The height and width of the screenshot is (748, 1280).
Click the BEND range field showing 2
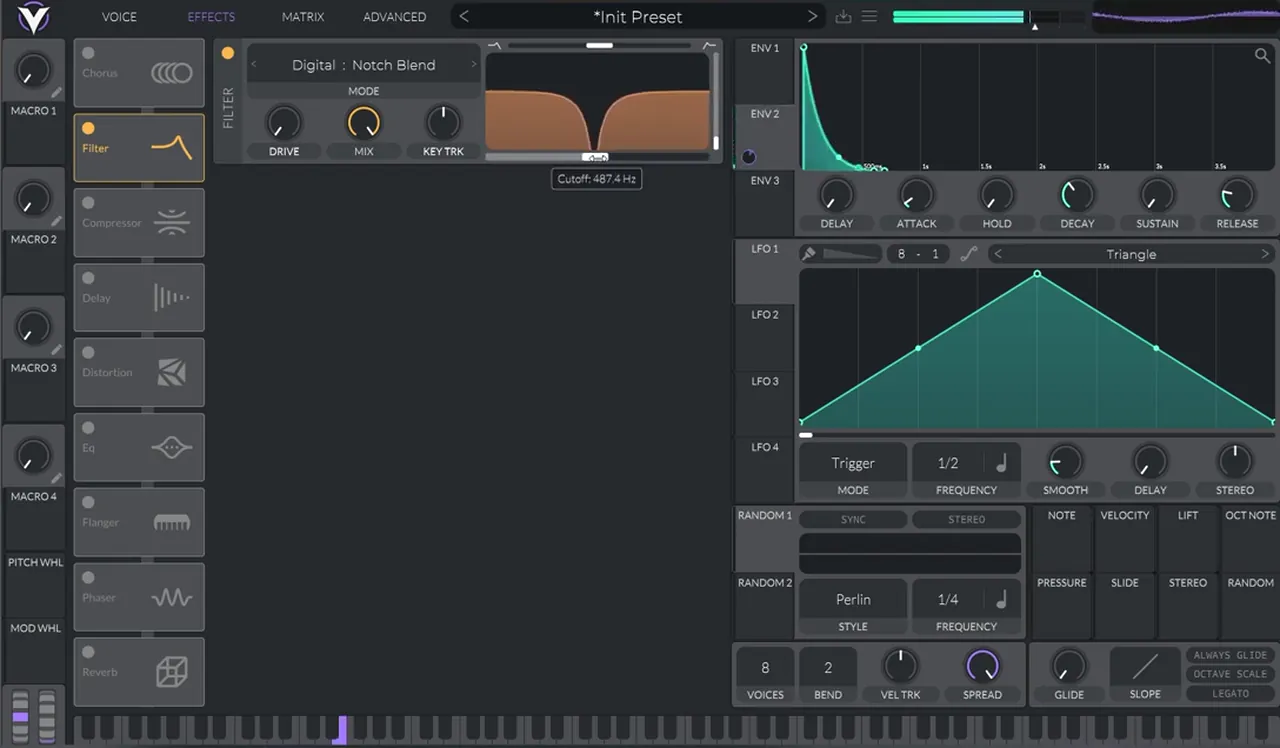pyautogui.click(x=828, y=668)
